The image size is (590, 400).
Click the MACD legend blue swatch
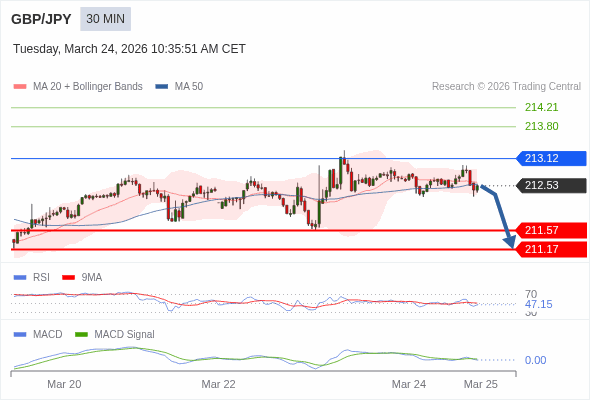pyautogui.click(x=20, y=335)
